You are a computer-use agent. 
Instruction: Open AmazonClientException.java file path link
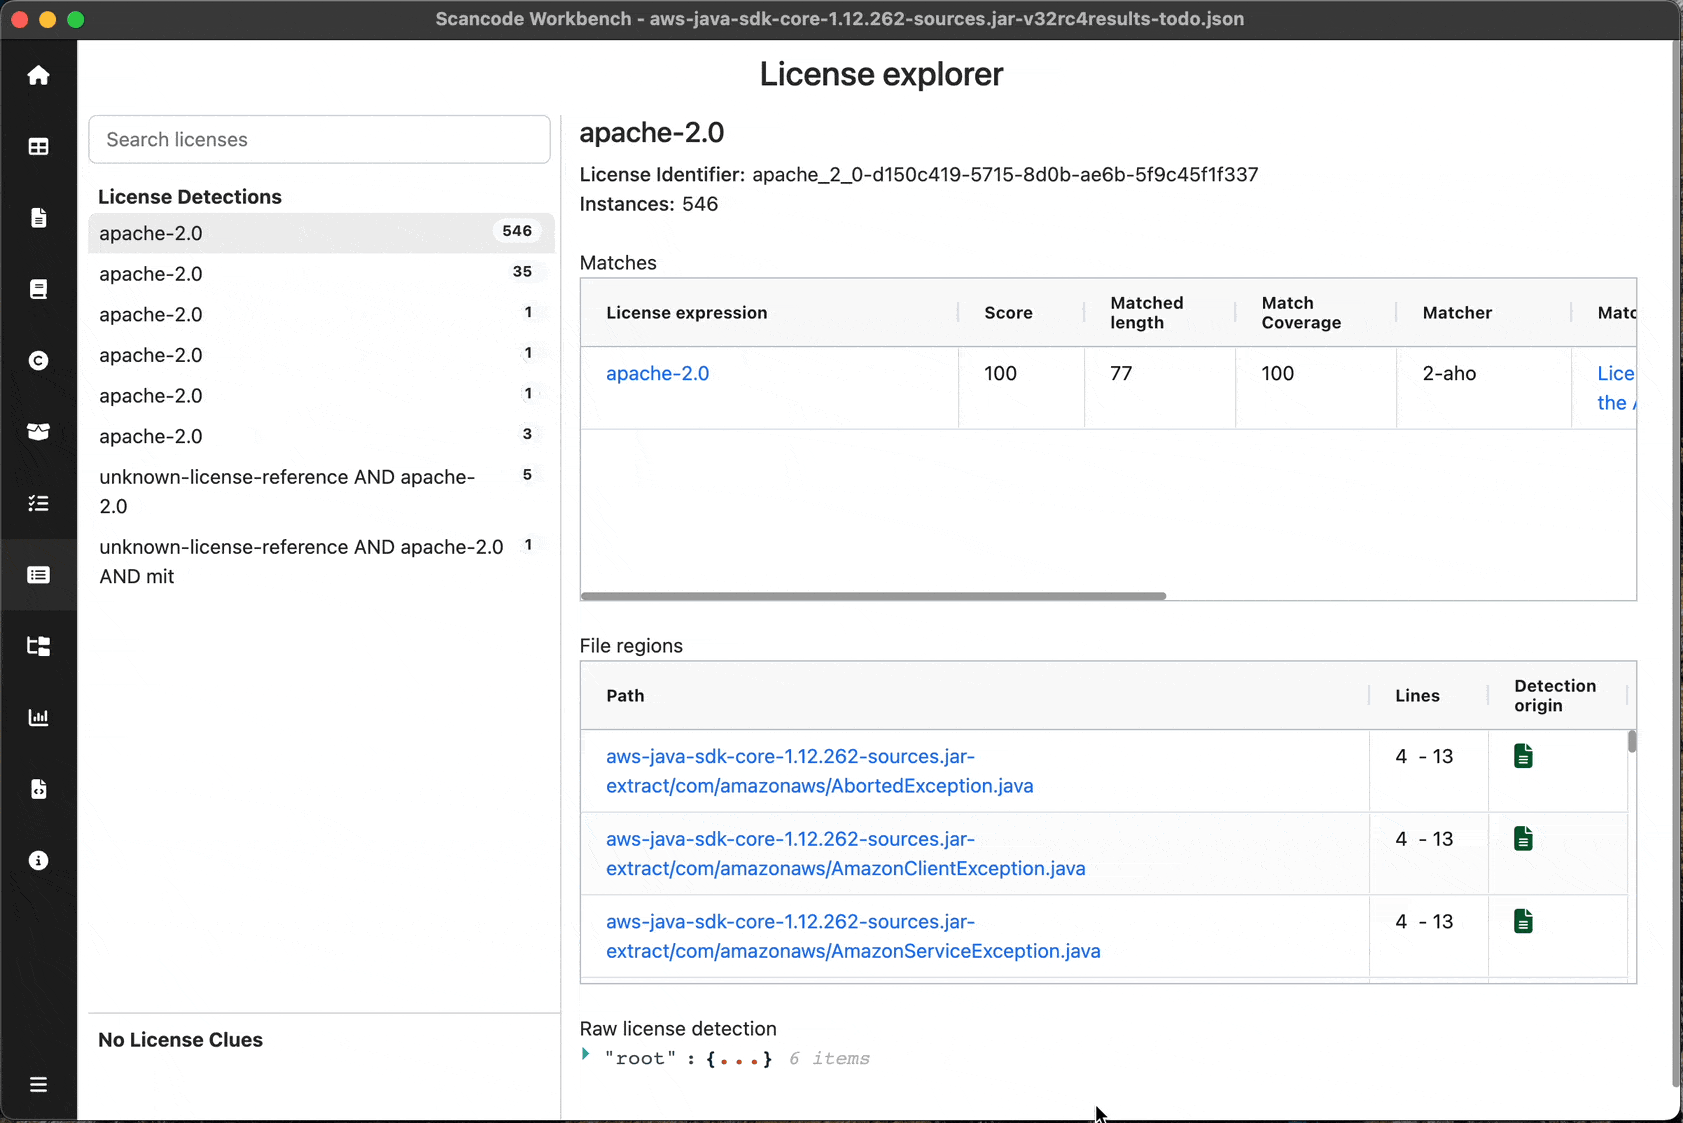(845, 854)
